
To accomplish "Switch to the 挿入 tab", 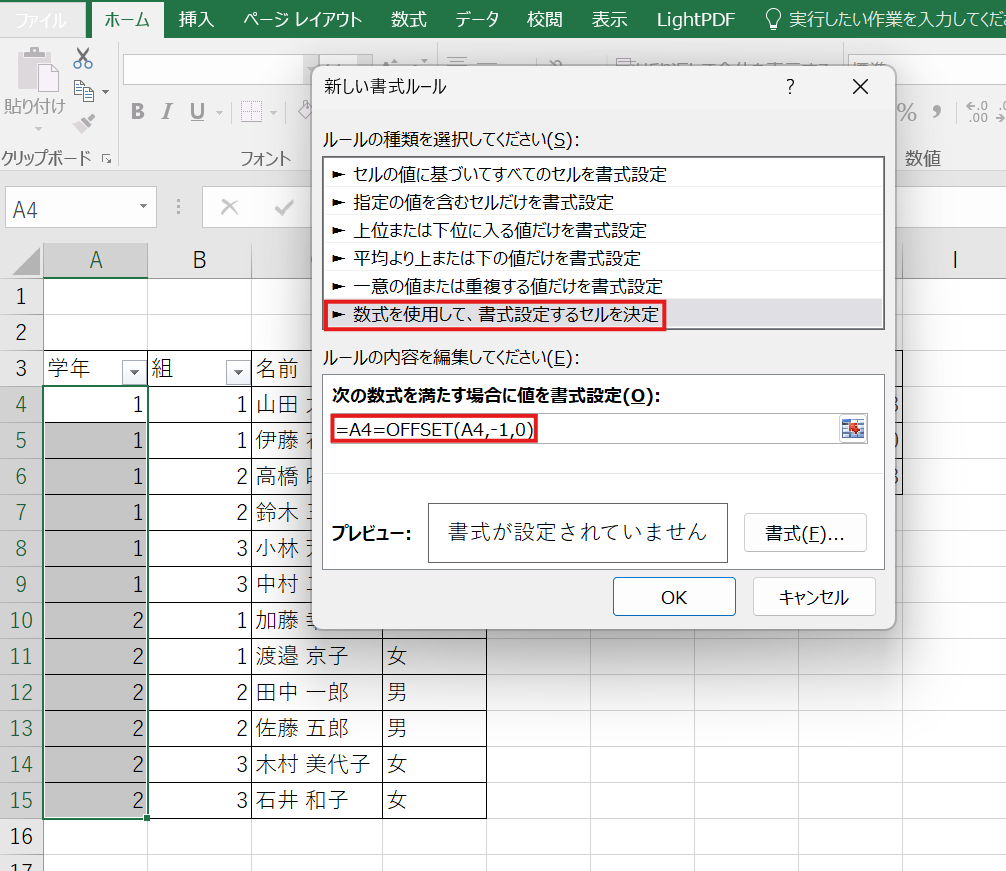I will click(x=196, y=20).
